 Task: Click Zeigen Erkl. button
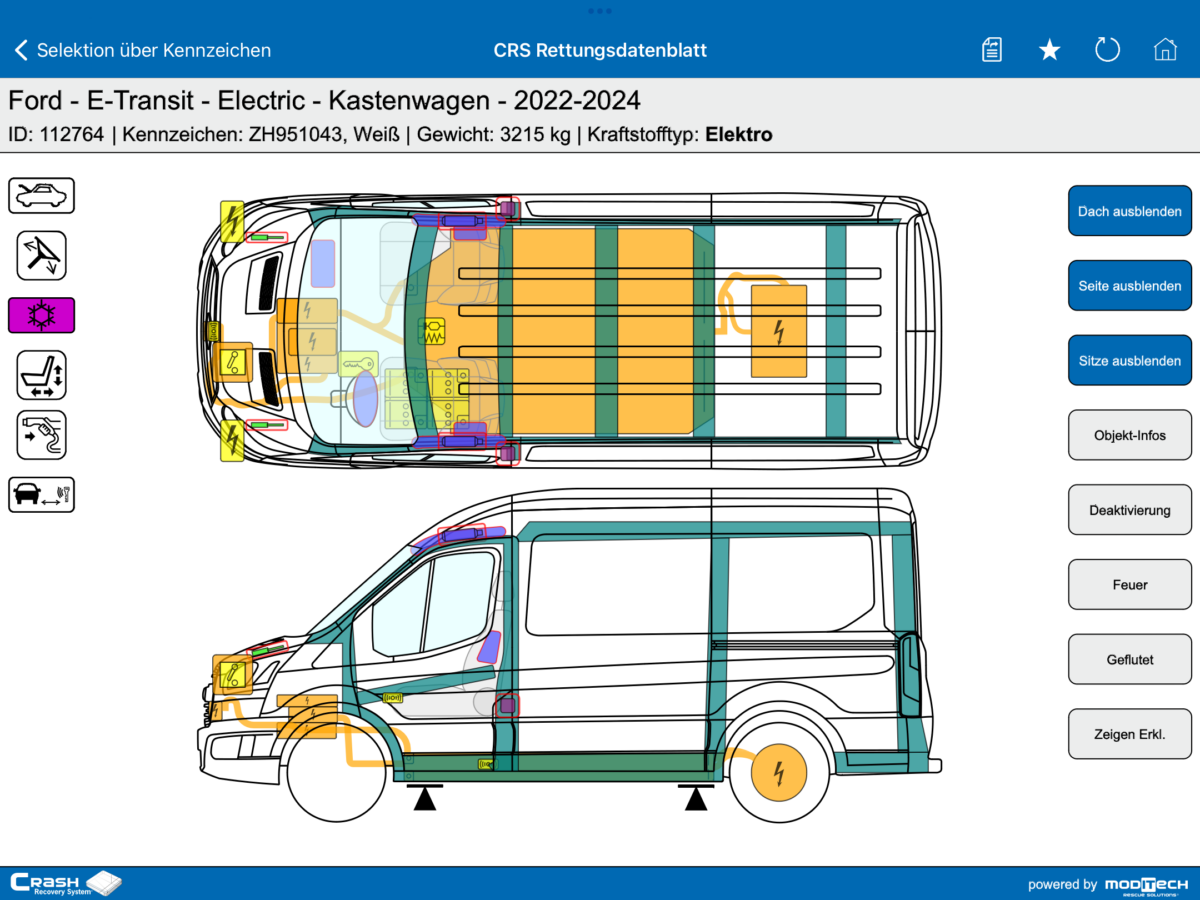click(x=1130, y=735)
